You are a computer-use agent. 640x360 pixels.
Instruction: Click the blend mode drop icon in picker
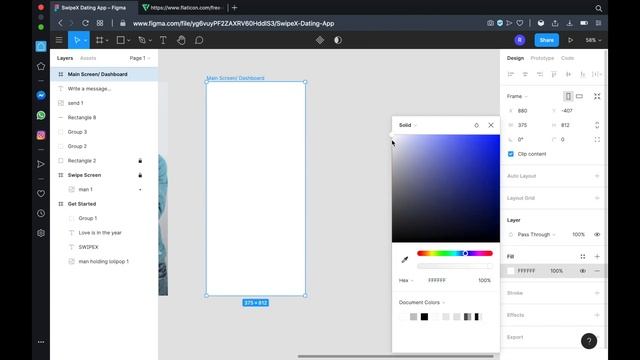pos(476,125)
